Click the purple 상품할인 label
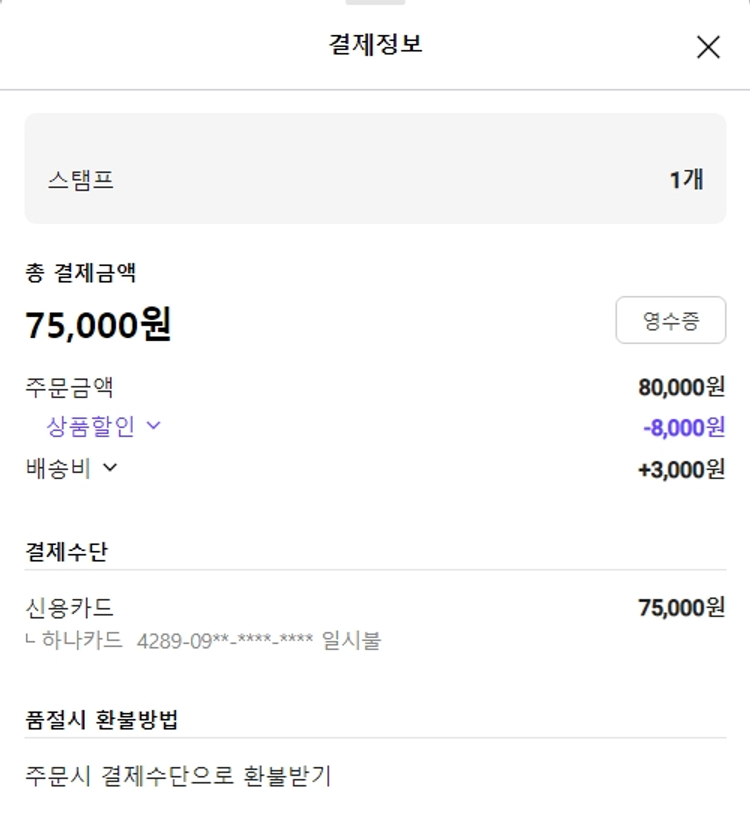750x839 pixels. tap(90, 427)
